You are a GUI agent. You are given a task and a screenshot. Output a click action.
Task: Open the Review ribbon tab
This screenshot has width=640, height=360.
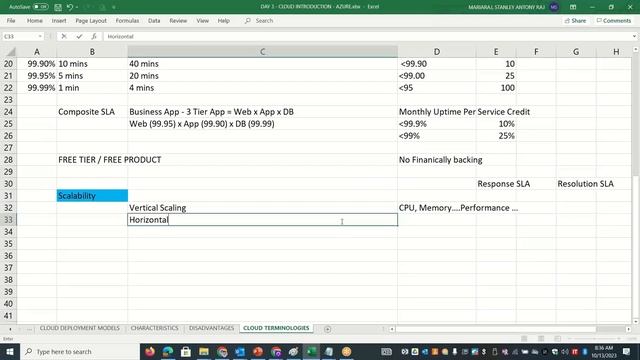pos(178,20)
